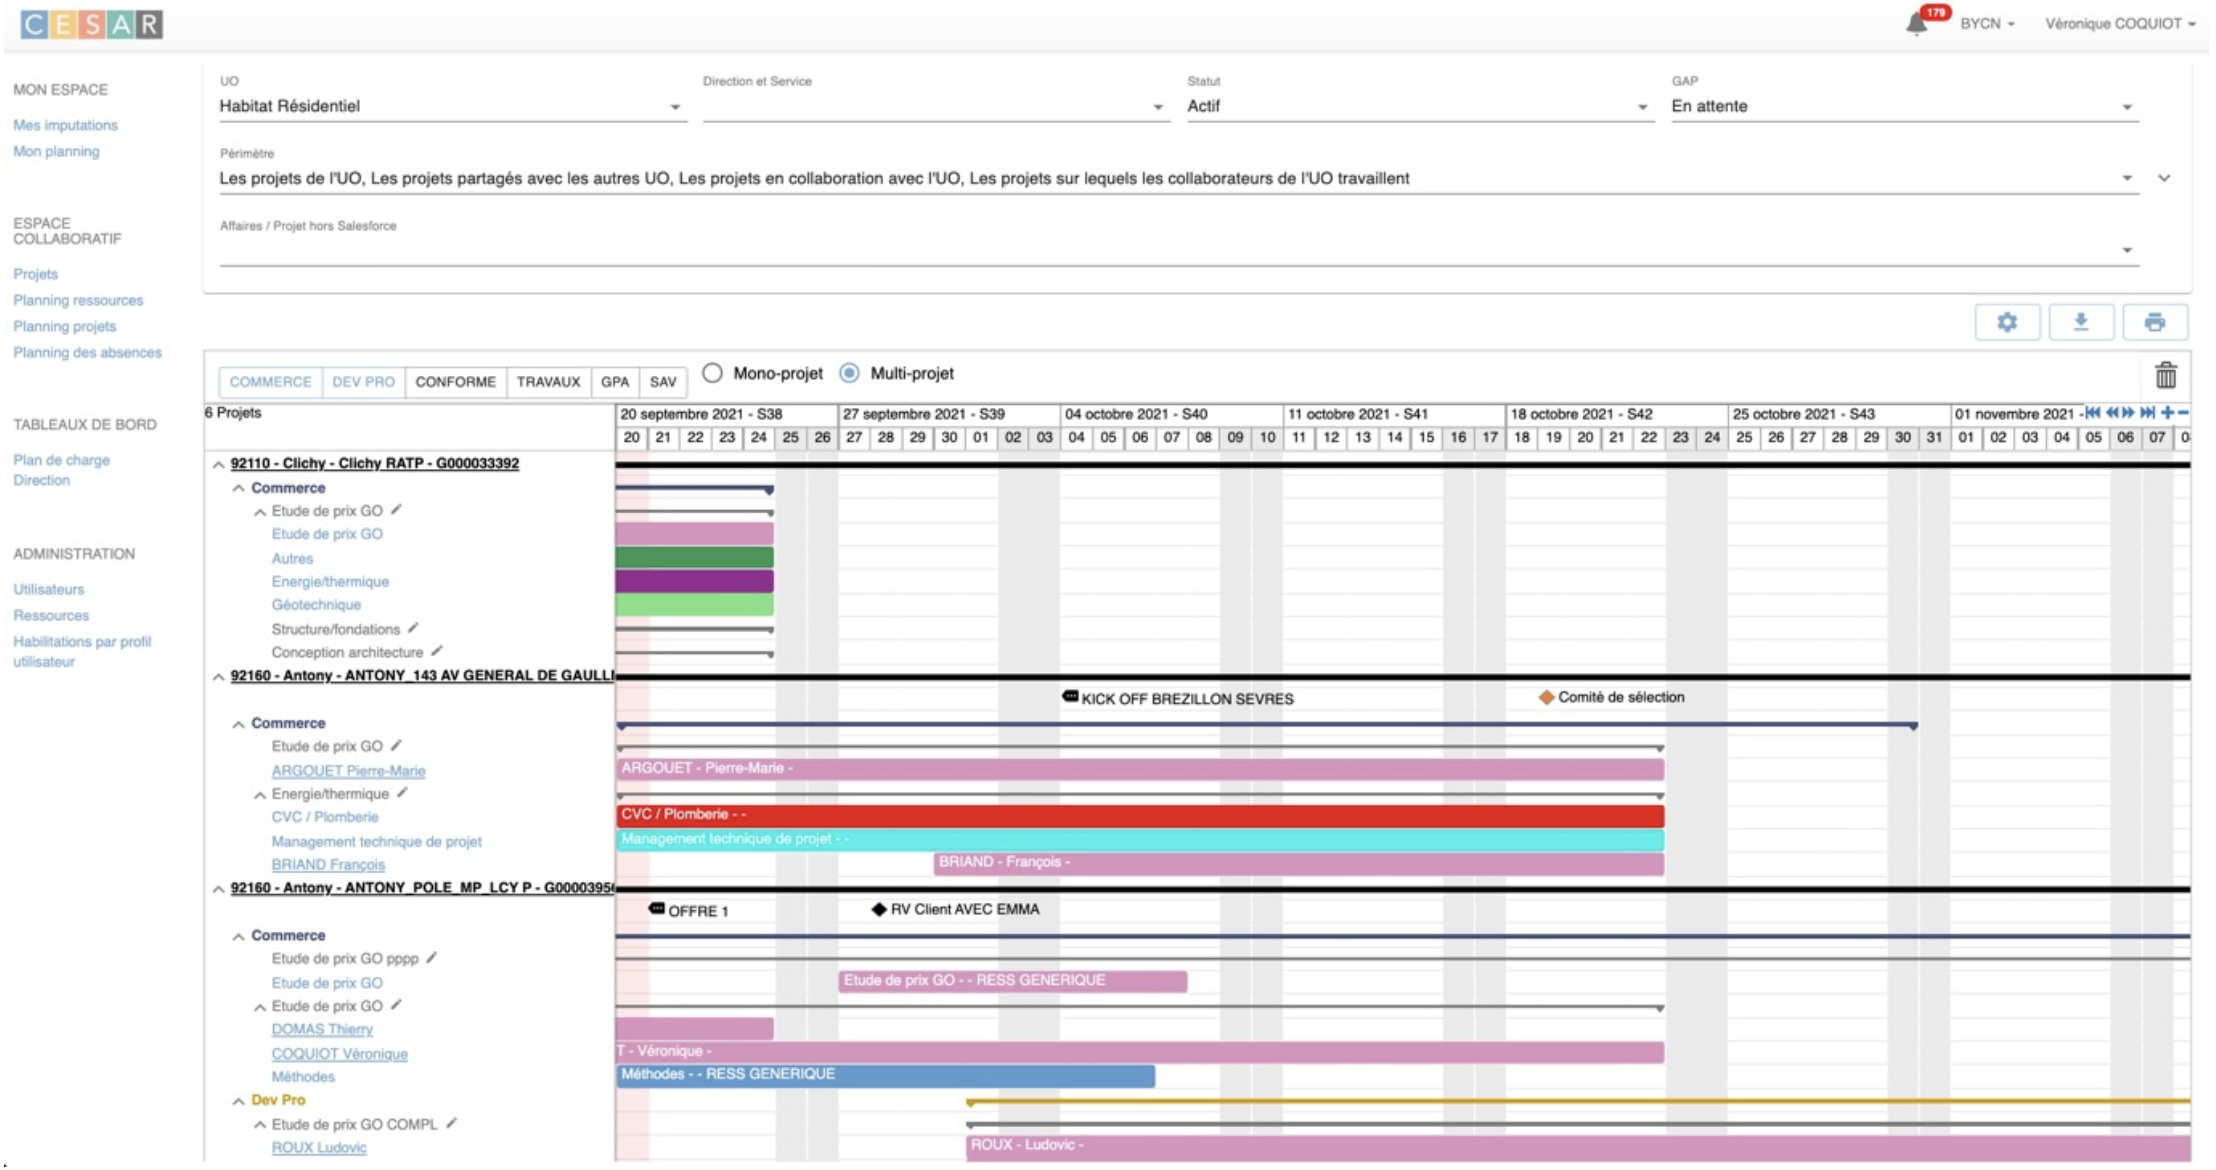The height and width of the screenshot is (1170, 2216).
Task: Click the CESAR logo
Action: coord(92,24)
